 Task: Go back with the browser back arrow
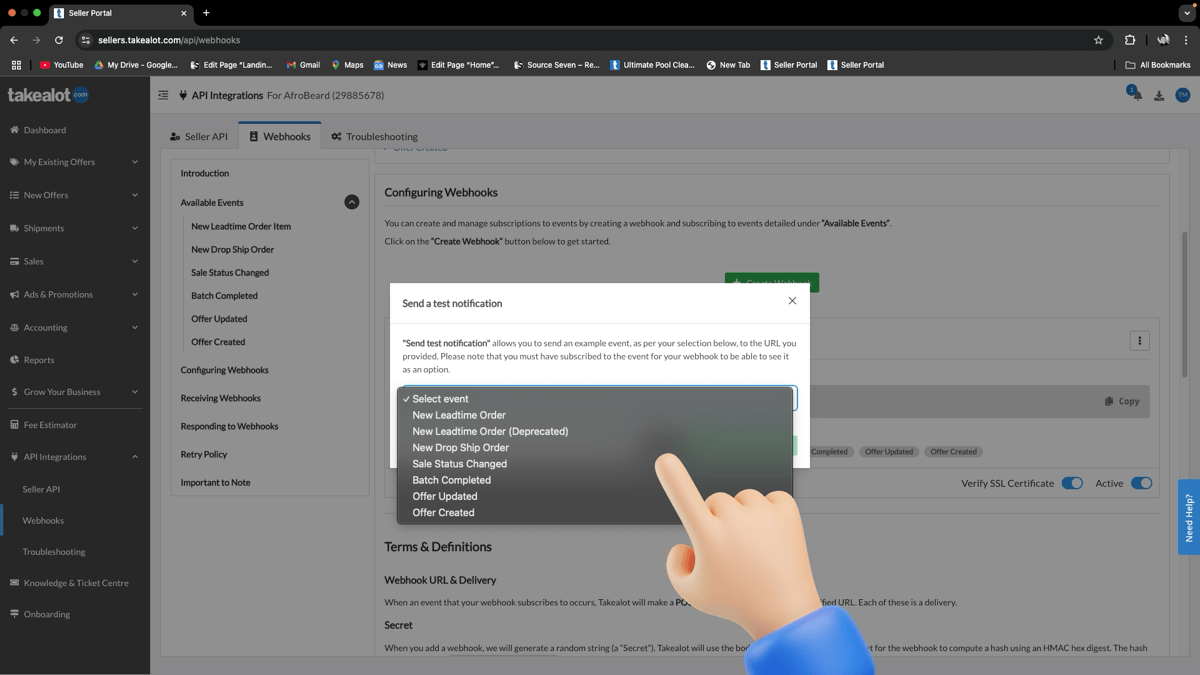pyautogui.click(x=14, y=40)
